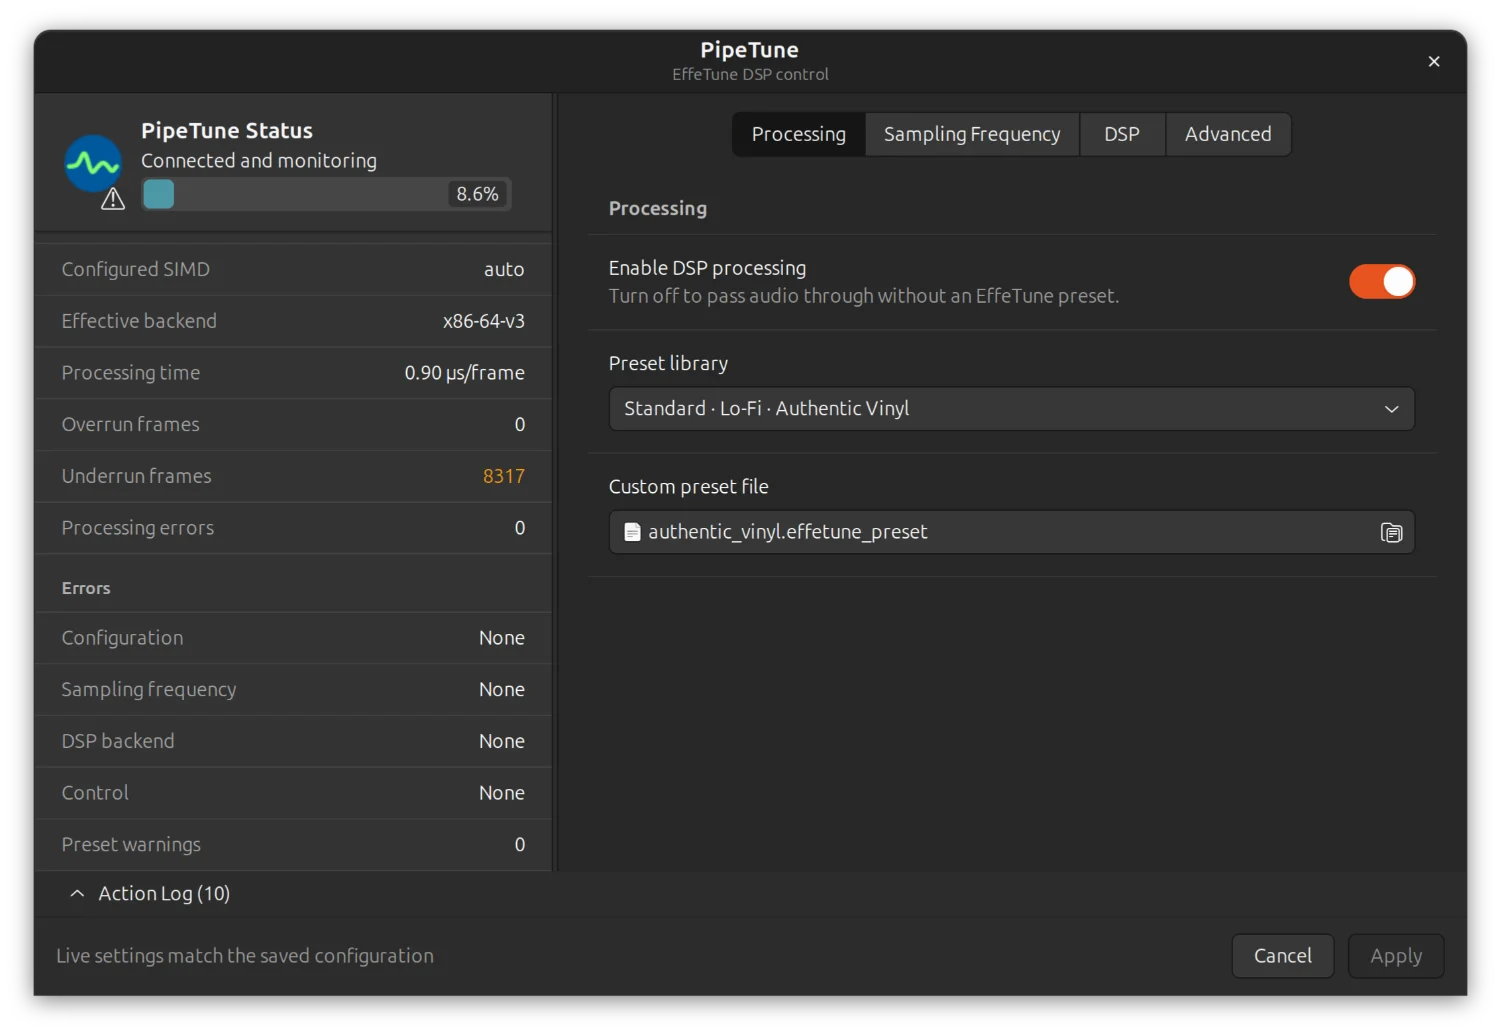Viewport: 1500px width, 1032px height.
Task: Click the custom preset file field
Action: pyautogui.click(x=1011, y=532)
